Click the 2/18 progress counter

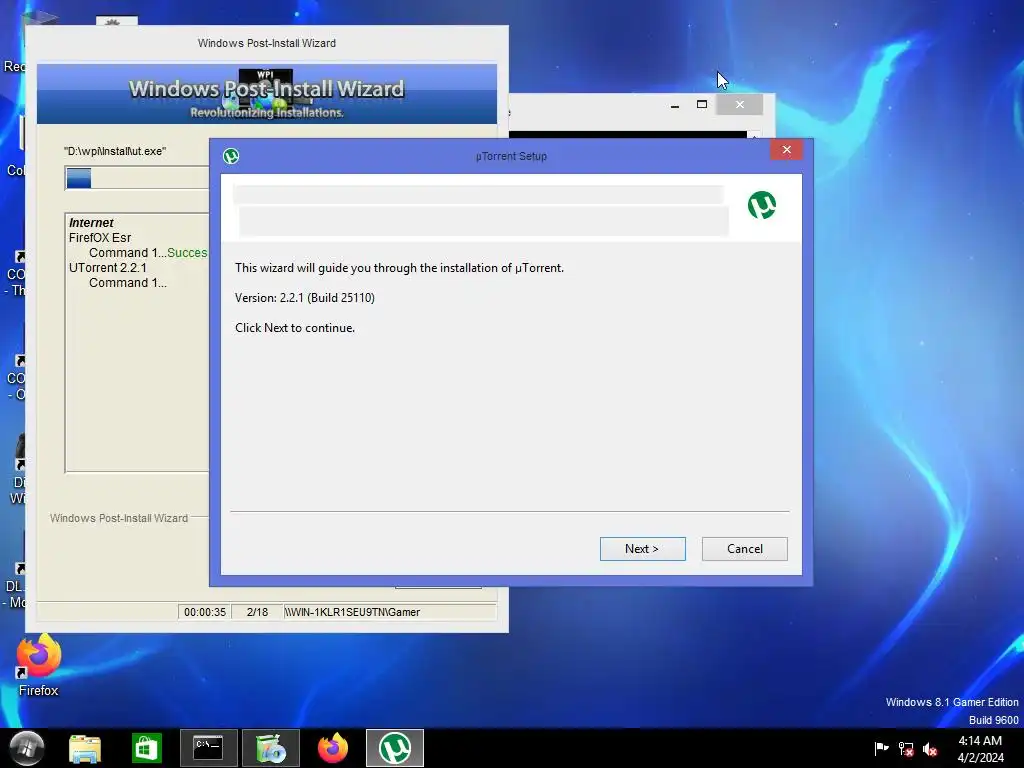coord(257,612)
